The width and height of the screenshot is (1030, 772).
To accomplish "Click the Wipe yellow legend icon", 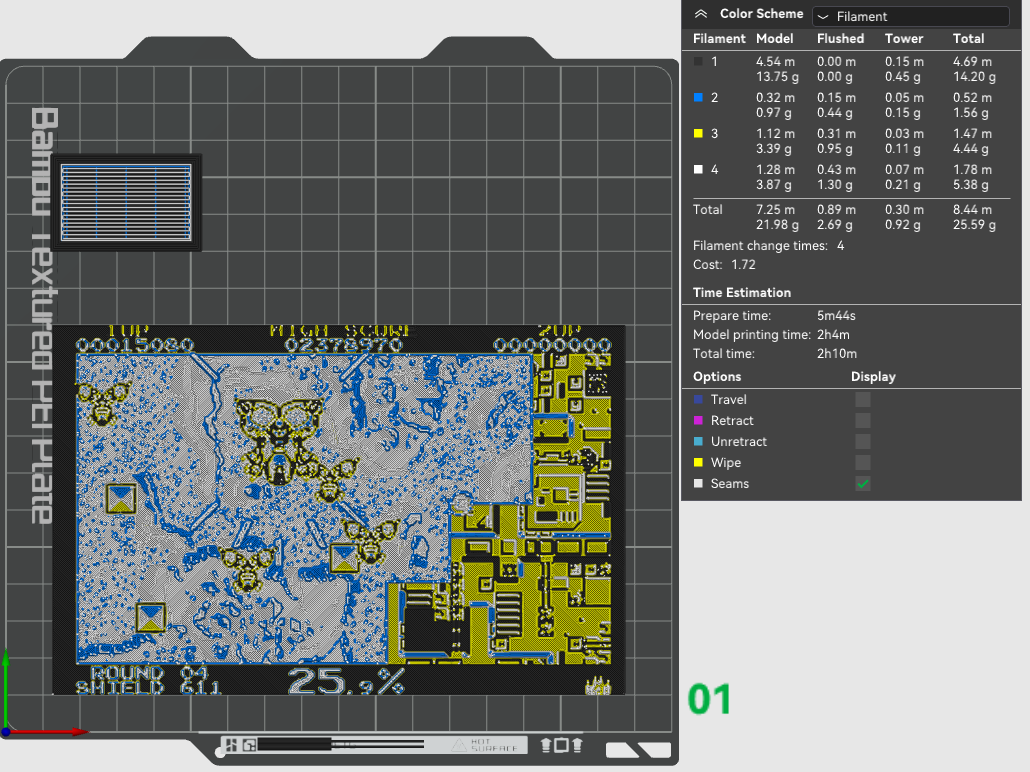I will (x=698, y=463).
